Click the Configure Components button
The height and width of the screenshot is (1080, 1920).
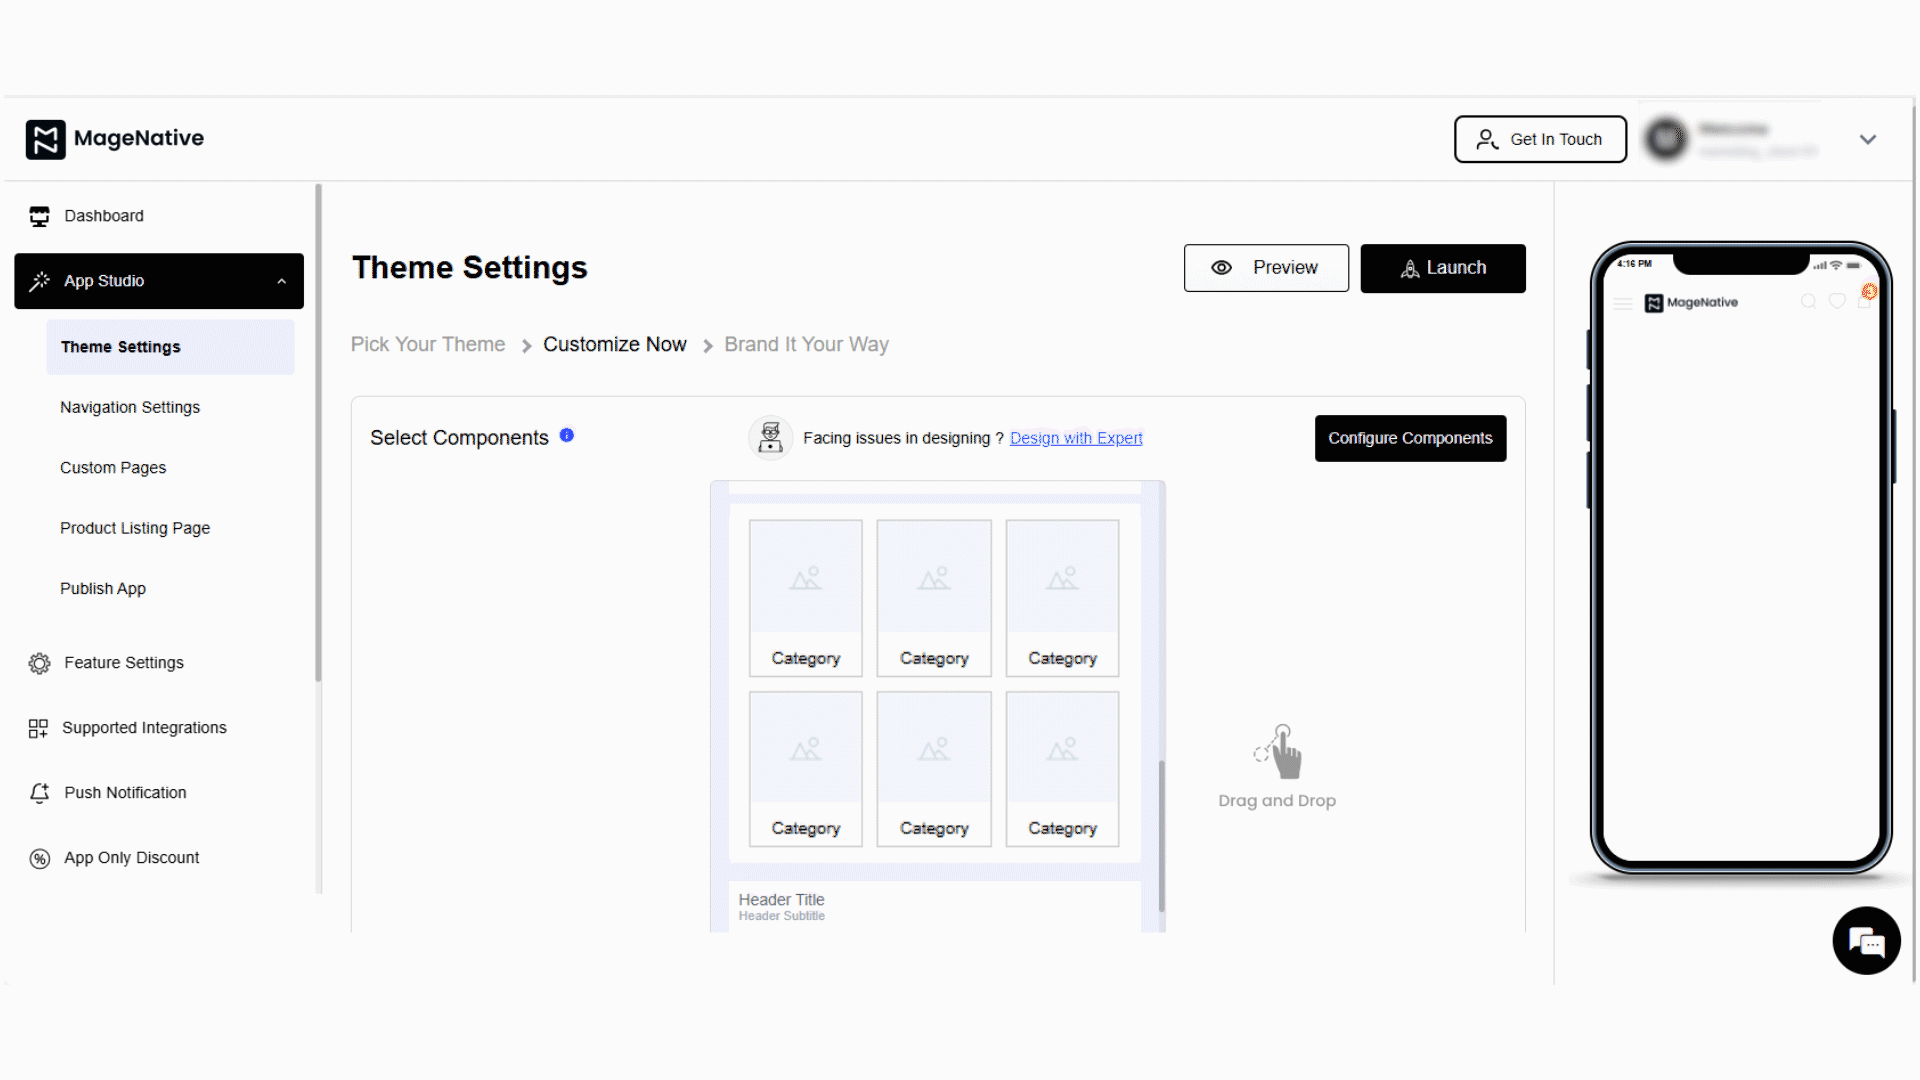pos(1410,438)
